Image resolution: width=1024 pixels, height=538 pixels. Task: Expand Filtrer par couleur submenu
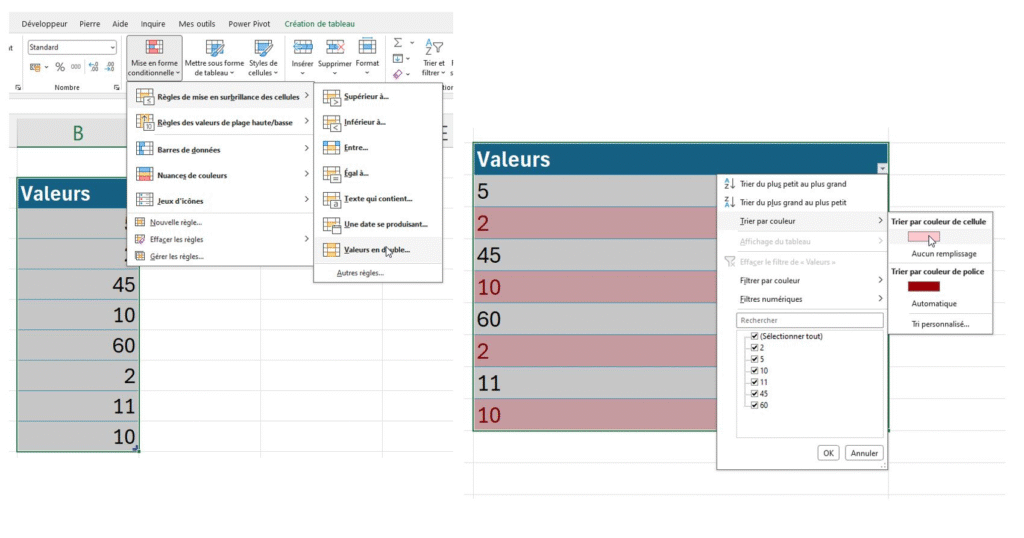click(802, 280)
